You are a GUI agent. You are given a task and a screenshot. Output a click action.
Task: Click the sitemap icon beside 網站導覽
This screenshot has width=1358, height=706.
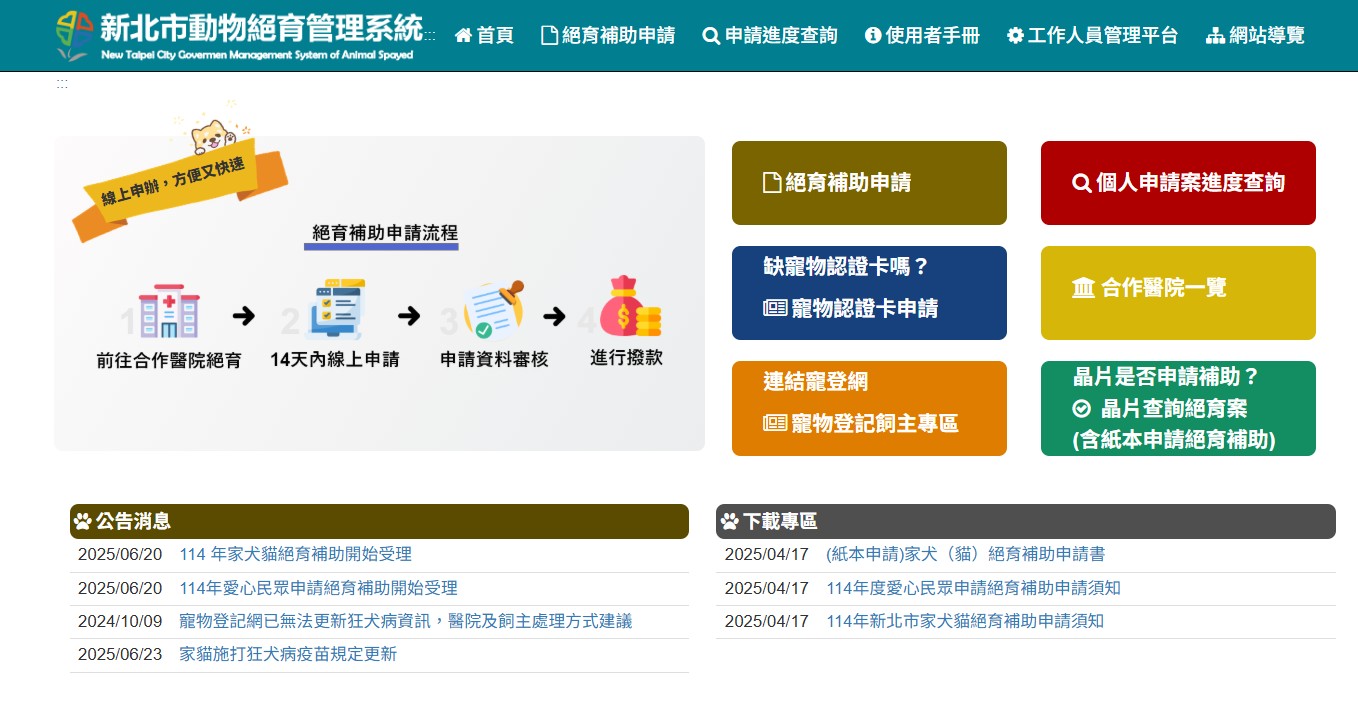point(1215,36)
